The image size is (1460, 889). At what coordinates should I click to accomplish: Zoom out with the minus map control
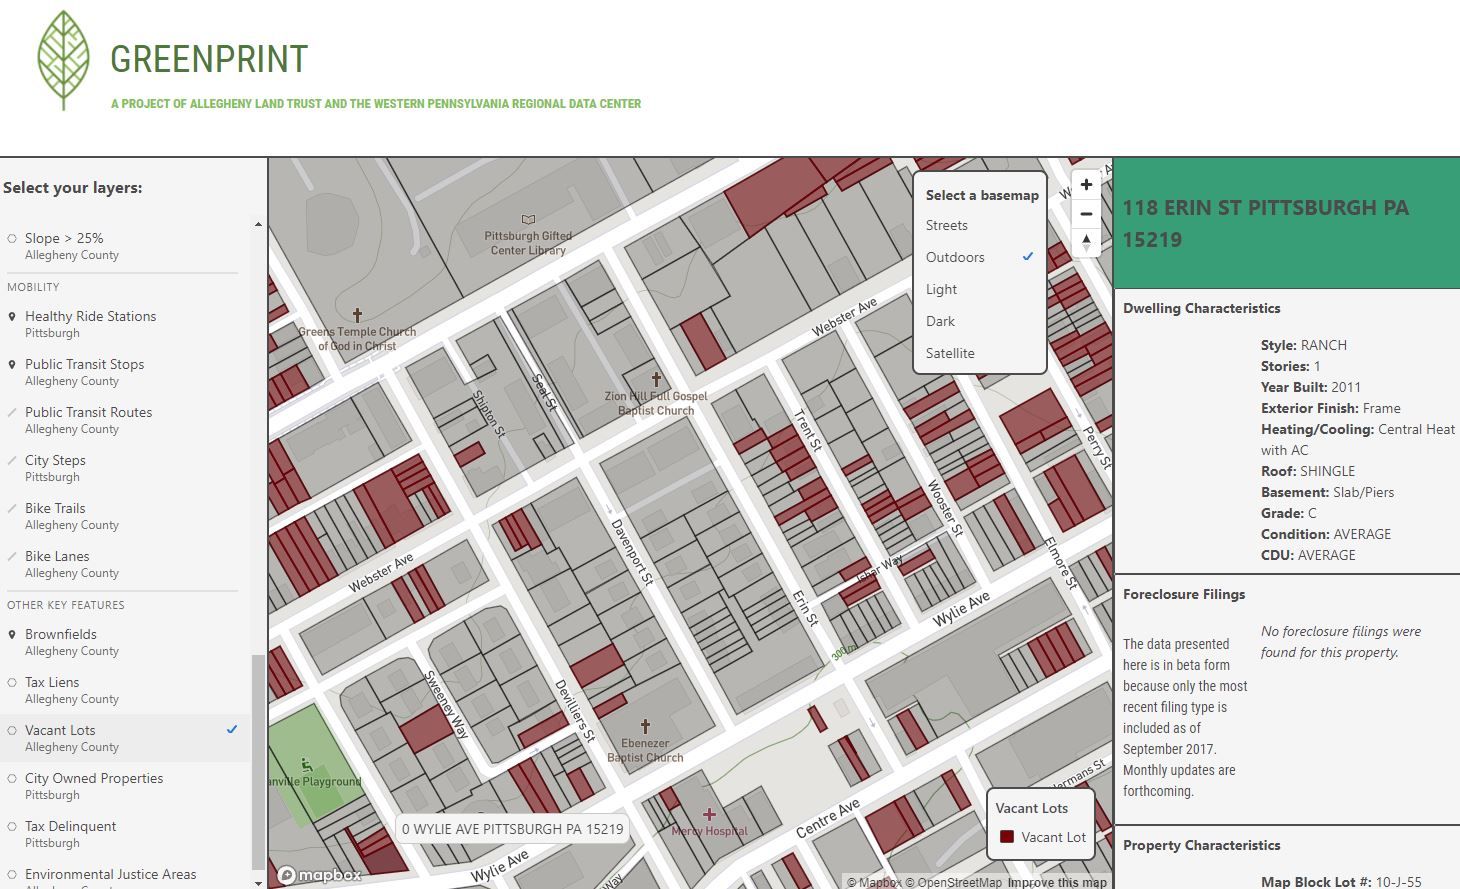click(x=1086, y=214)
